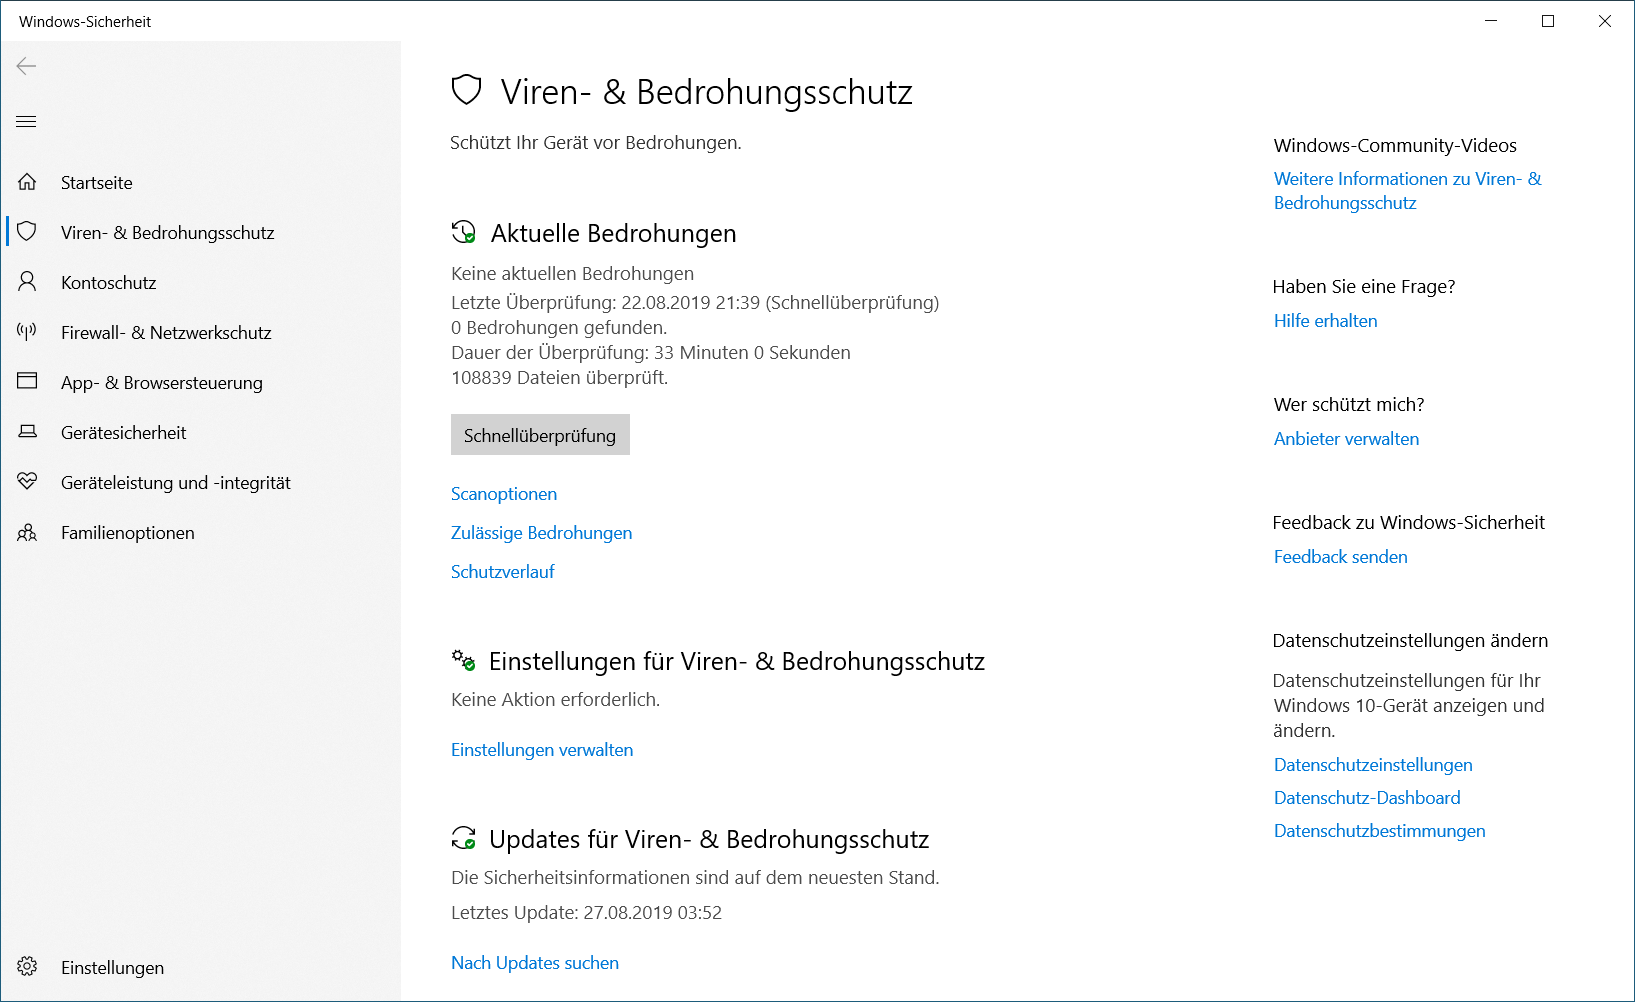Click the Startseite home icon
Viewport: 1635px width, 1002px height.
click(x=27, y=182)
